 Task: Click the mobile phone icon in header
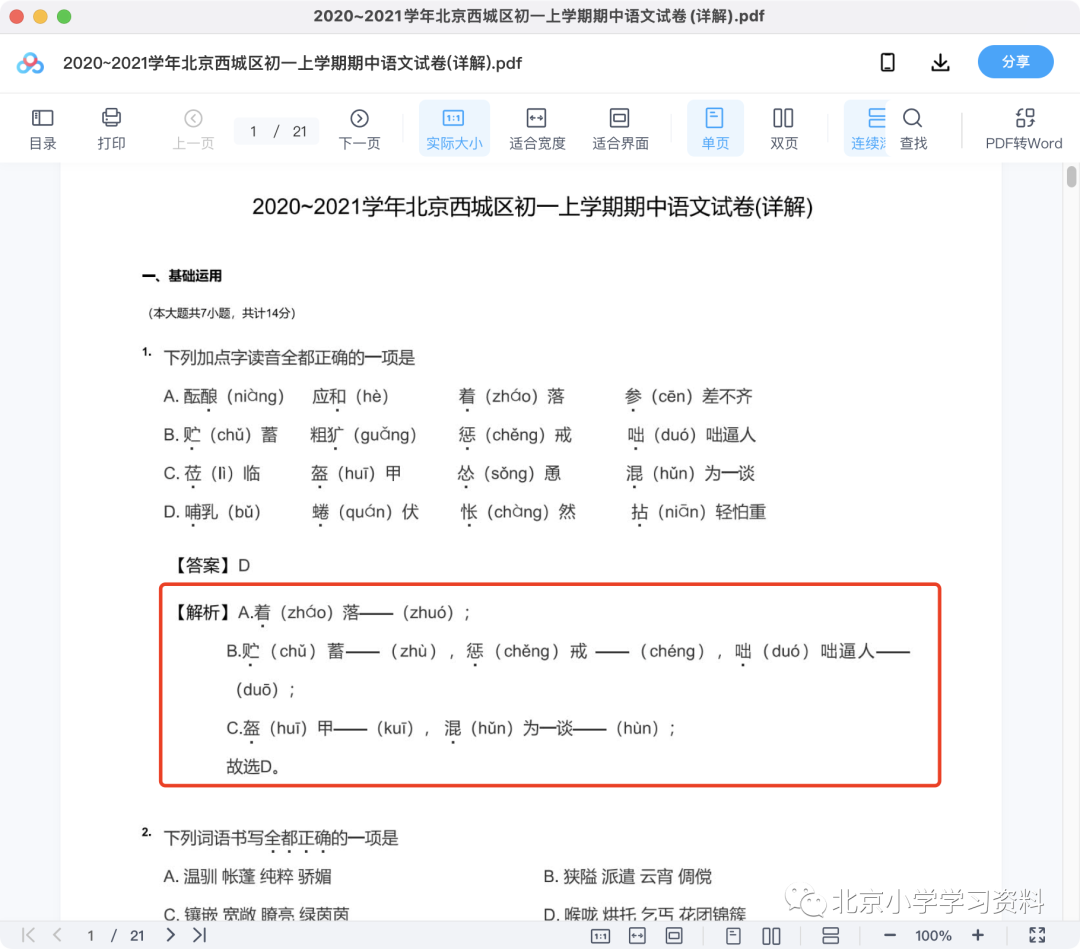pyautogui.click(x=888, y=63)
